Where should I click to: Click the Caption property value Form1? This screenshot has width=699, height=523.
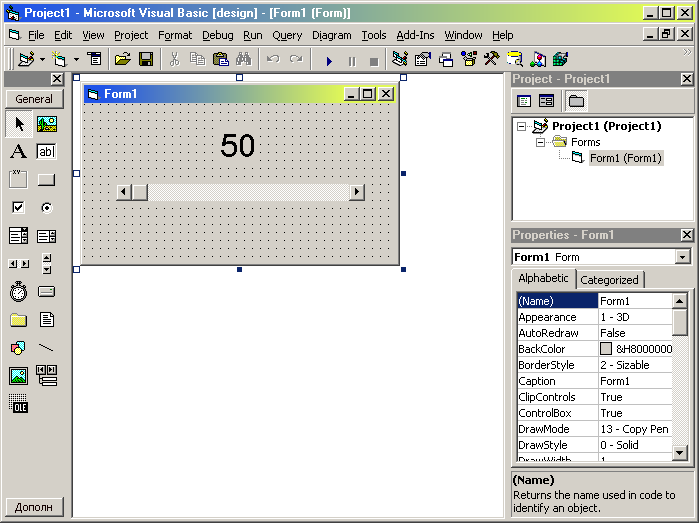tap(634, 381)
